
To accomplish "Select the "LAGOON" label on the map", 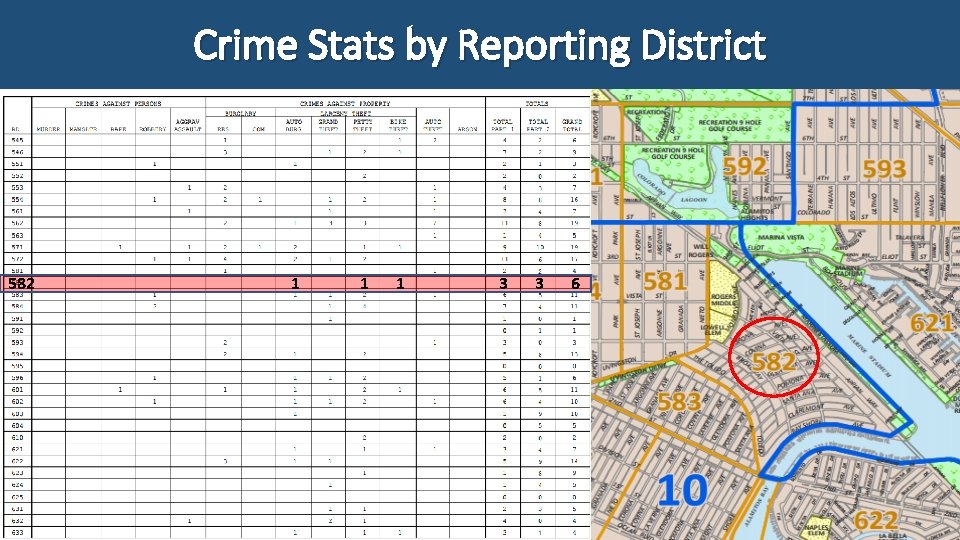I will (x=694, y=200).
